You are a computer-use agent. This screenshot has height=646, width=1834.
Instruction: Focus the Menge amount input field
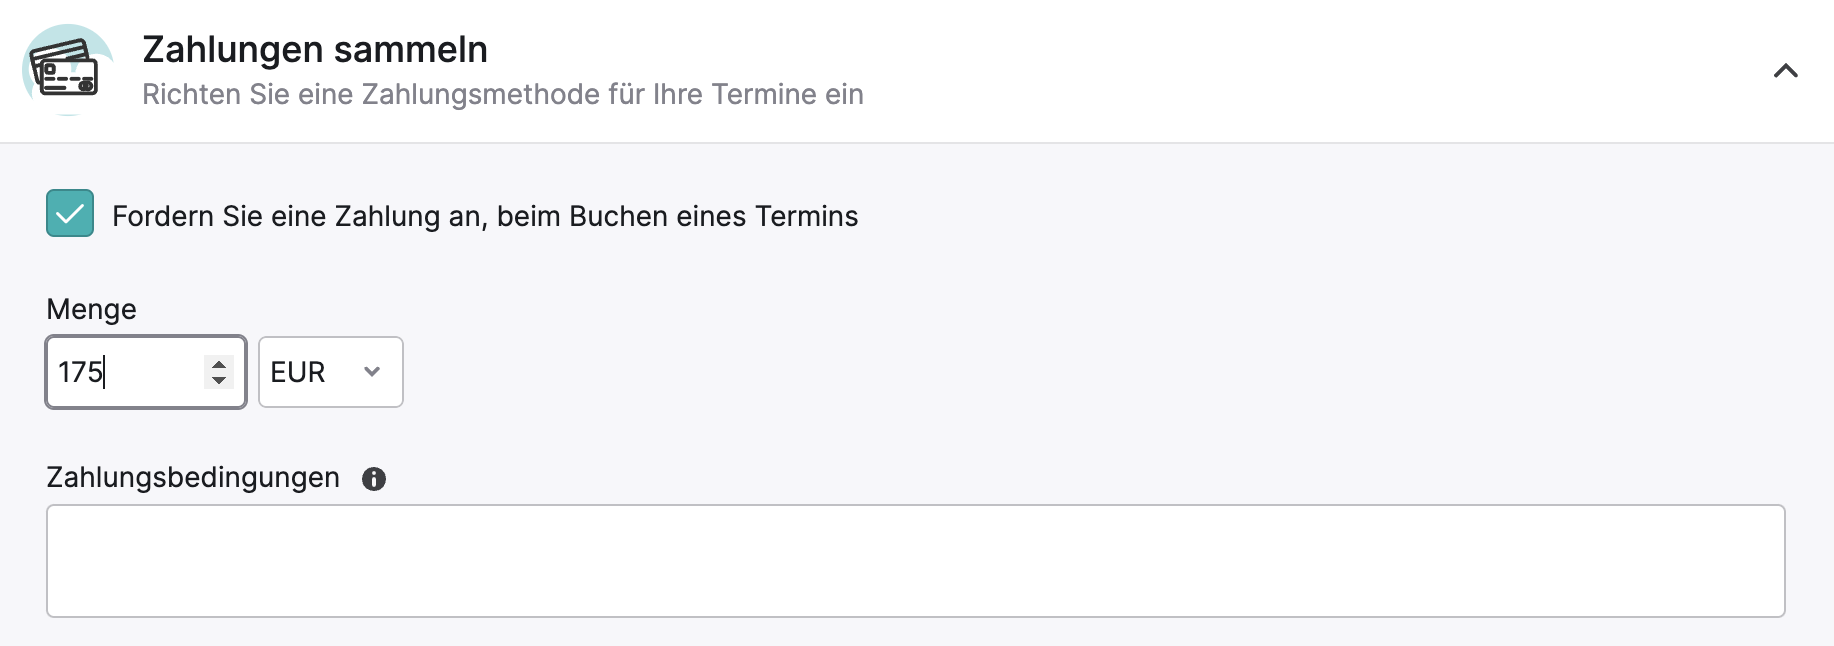(146, 372)
